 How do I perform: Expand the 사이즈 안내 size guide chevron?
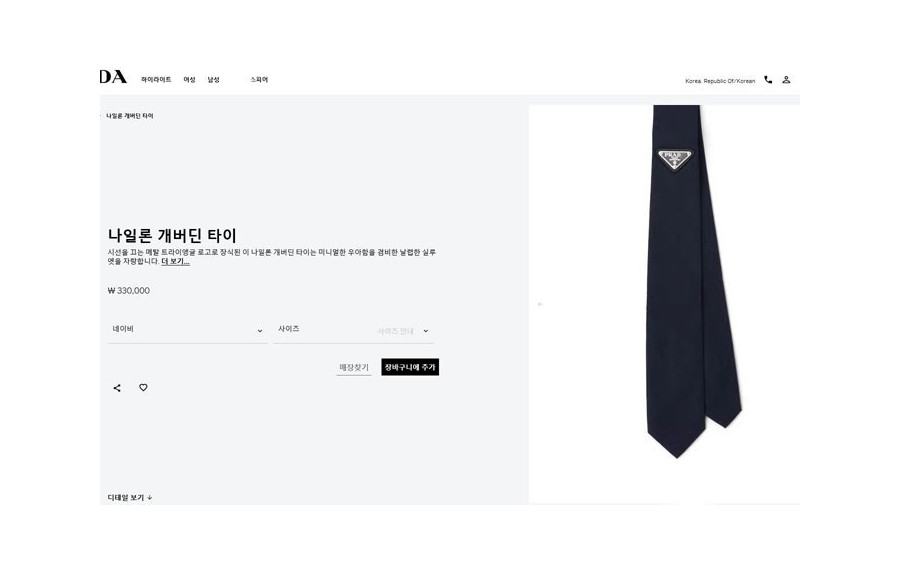pyautogui.click(x=426, y=331)
